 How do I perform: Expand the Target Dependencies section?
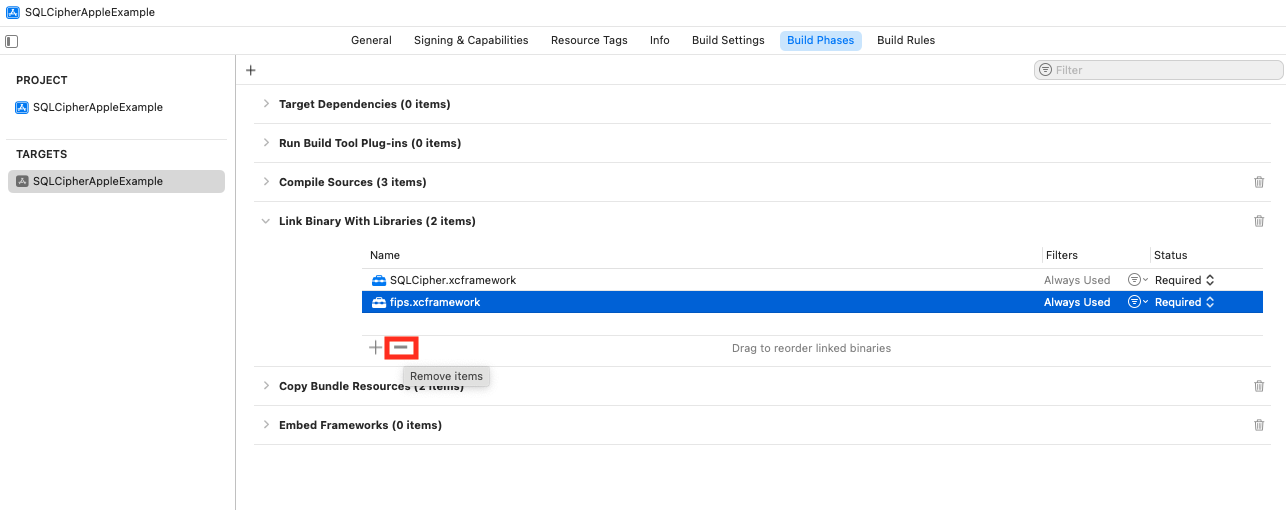tap(266, 104)
